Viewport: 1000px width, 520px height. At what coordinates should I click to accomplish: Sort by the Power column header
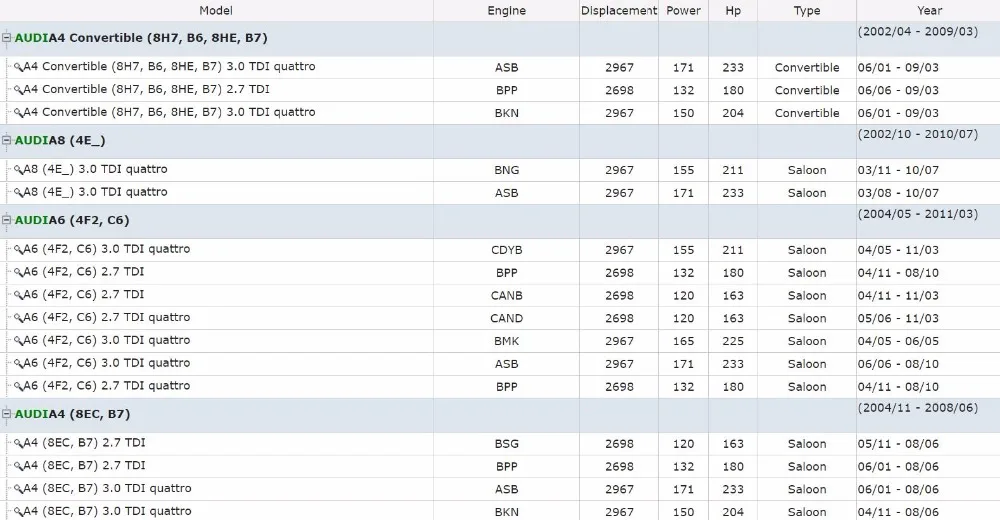pos(683,10)
